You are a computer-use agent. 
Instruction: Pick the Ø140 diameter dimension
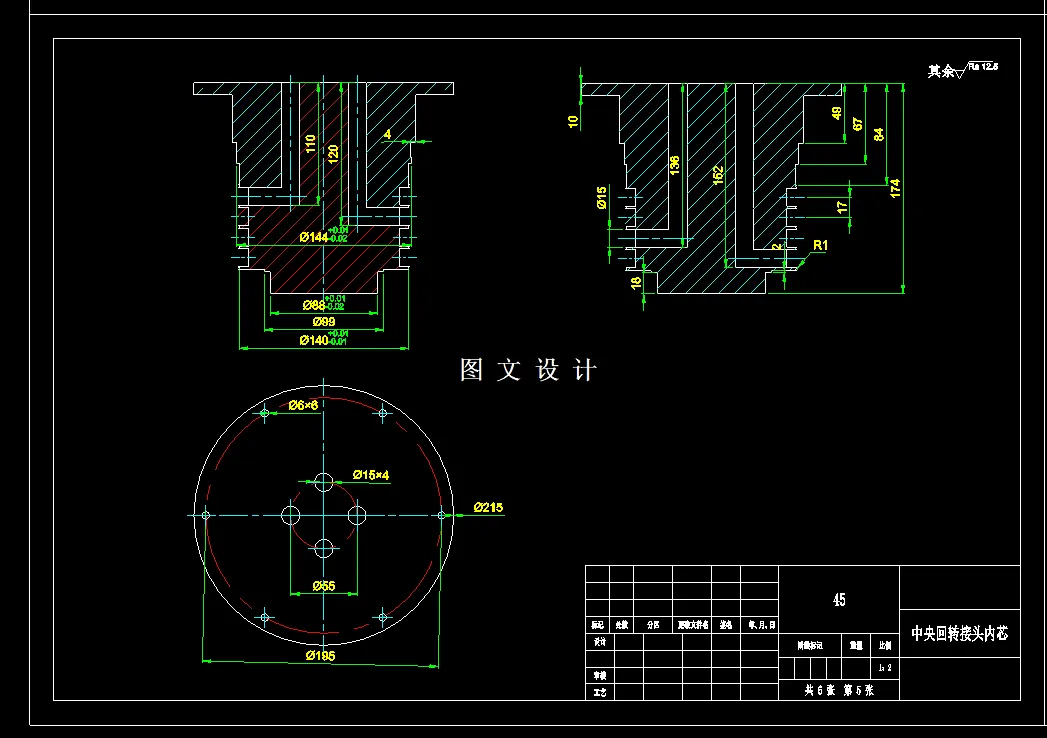click(x=315, y=341)
